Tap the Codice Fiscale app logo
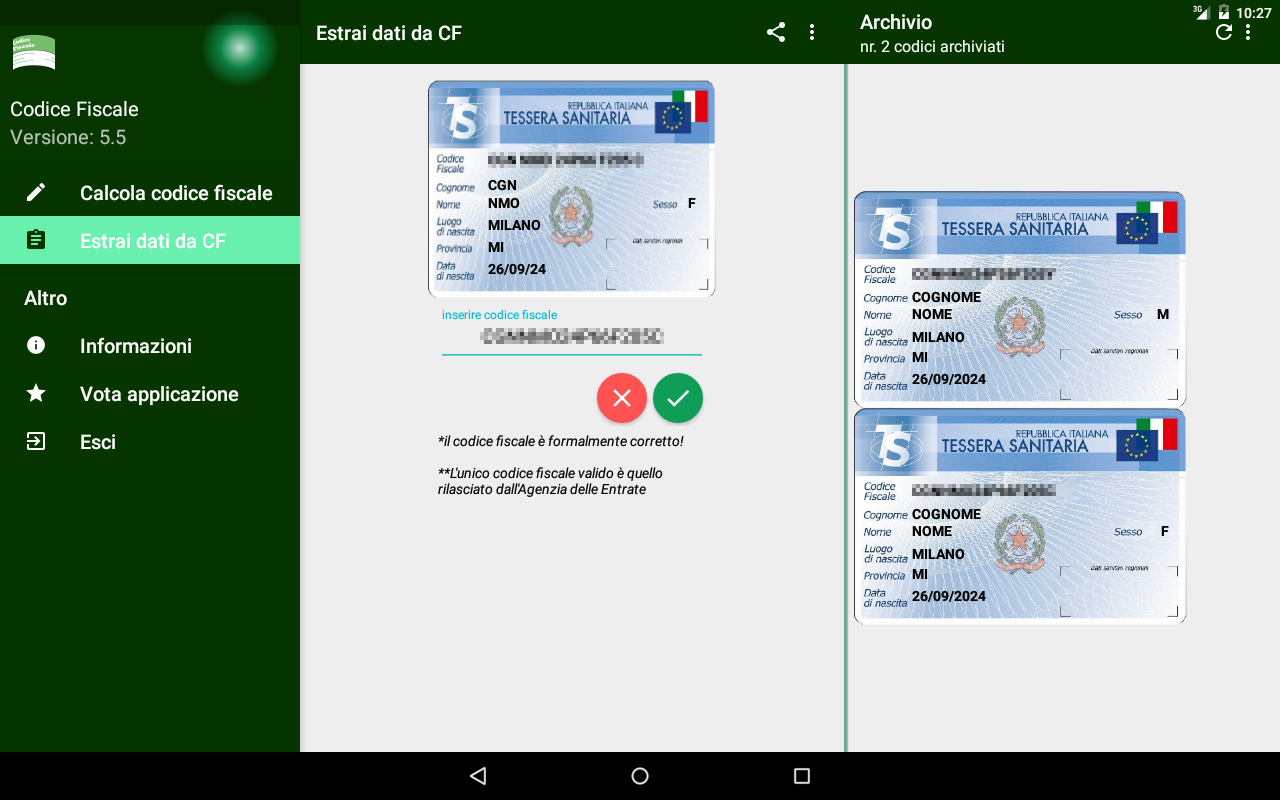This screenshot has width=1280, height=800. click(34, 52)
